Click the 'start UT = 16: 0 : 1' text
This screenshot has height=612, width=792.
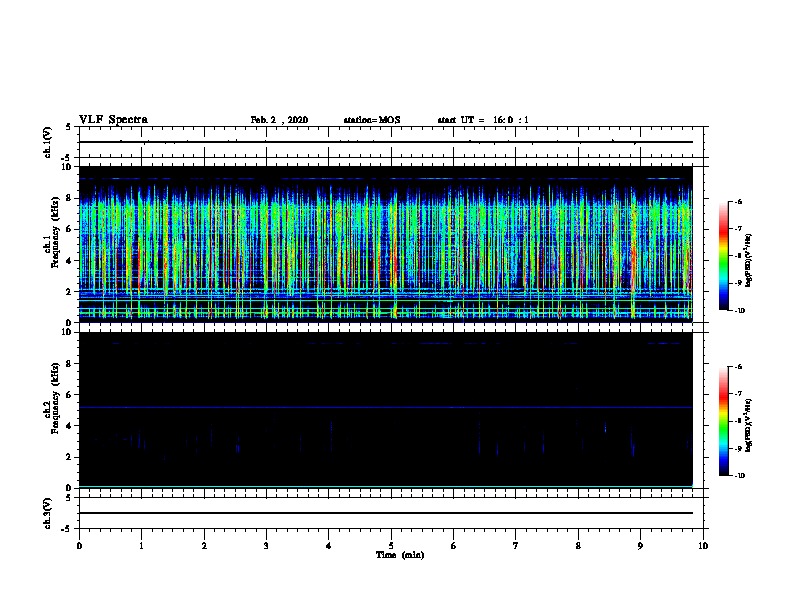pyautogui.click(x=483, y=120)
